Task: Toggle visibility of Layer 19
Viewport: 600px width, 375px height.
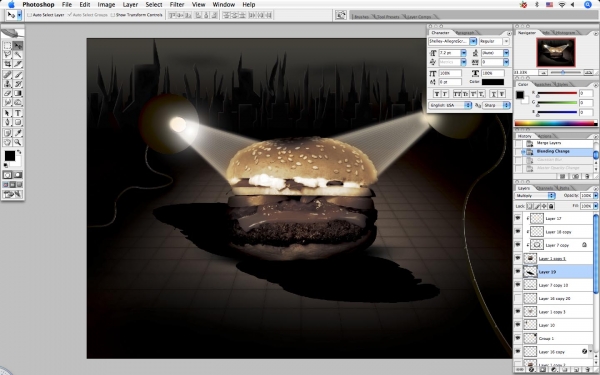Action: (518, 272)
